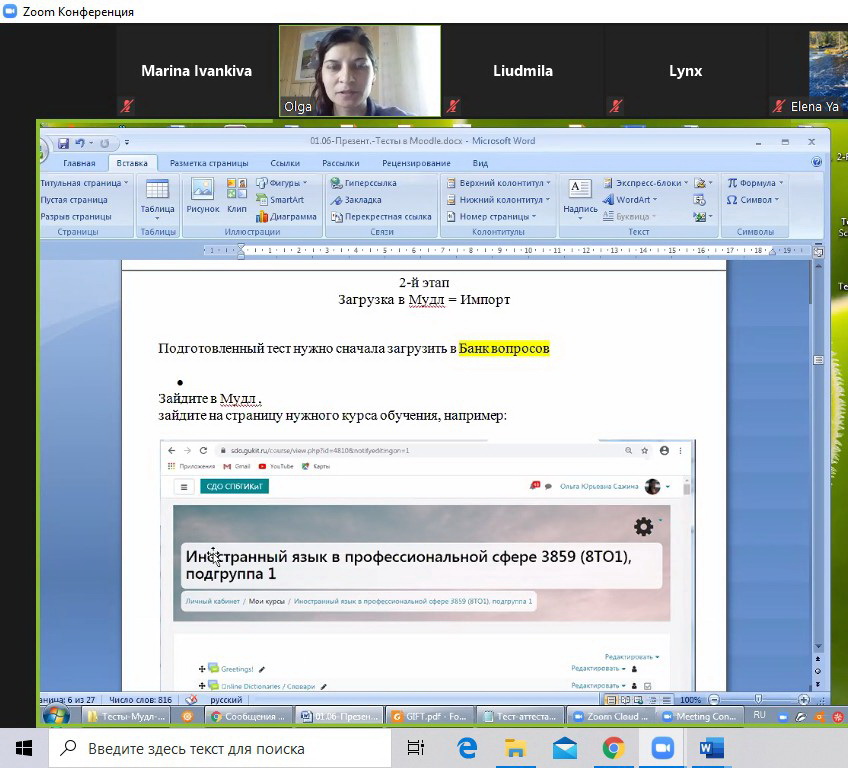848x768 pixels.
Task: Click the vertical scrollbar down arrow in Word
Action: [x=818, y=646]
